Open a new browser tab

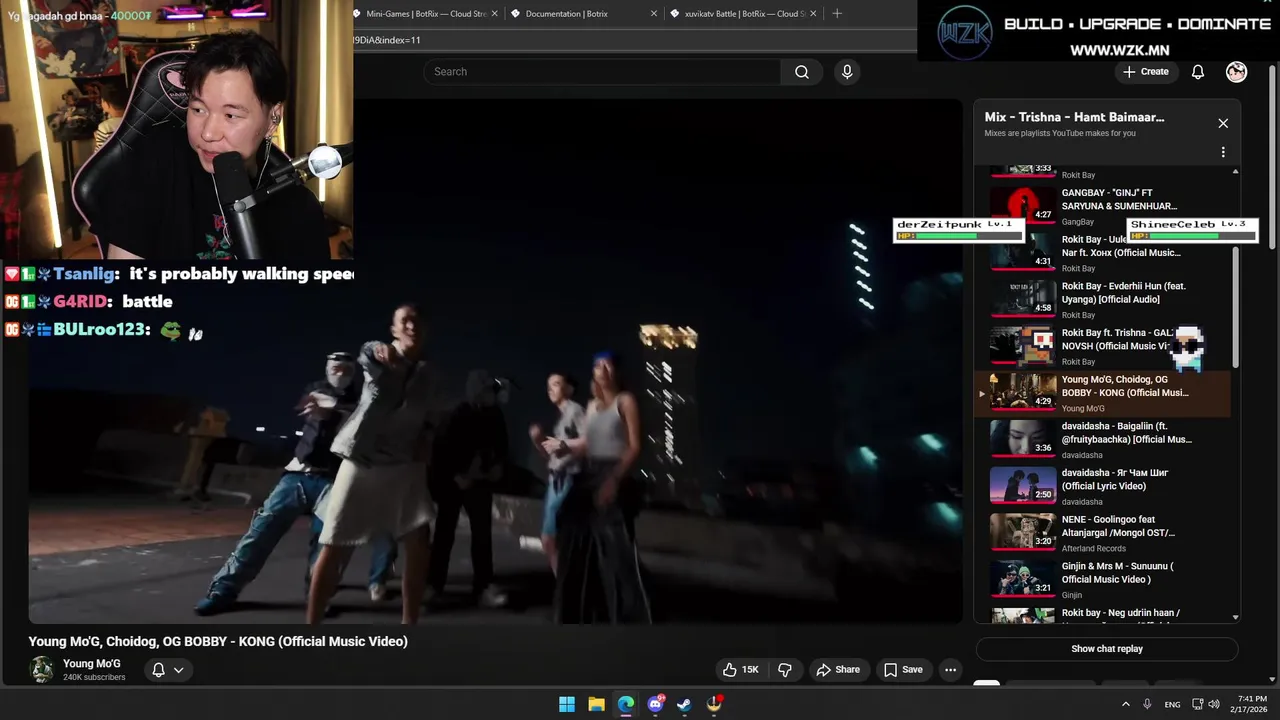pyautogui.click(x=837, y=14)
